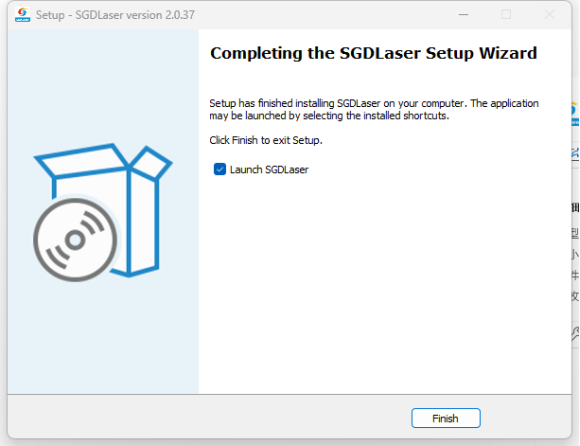Click the "Launch SGDLaser" label text
The width and height of the screenshot is (580, 446).
coord(269,169)
